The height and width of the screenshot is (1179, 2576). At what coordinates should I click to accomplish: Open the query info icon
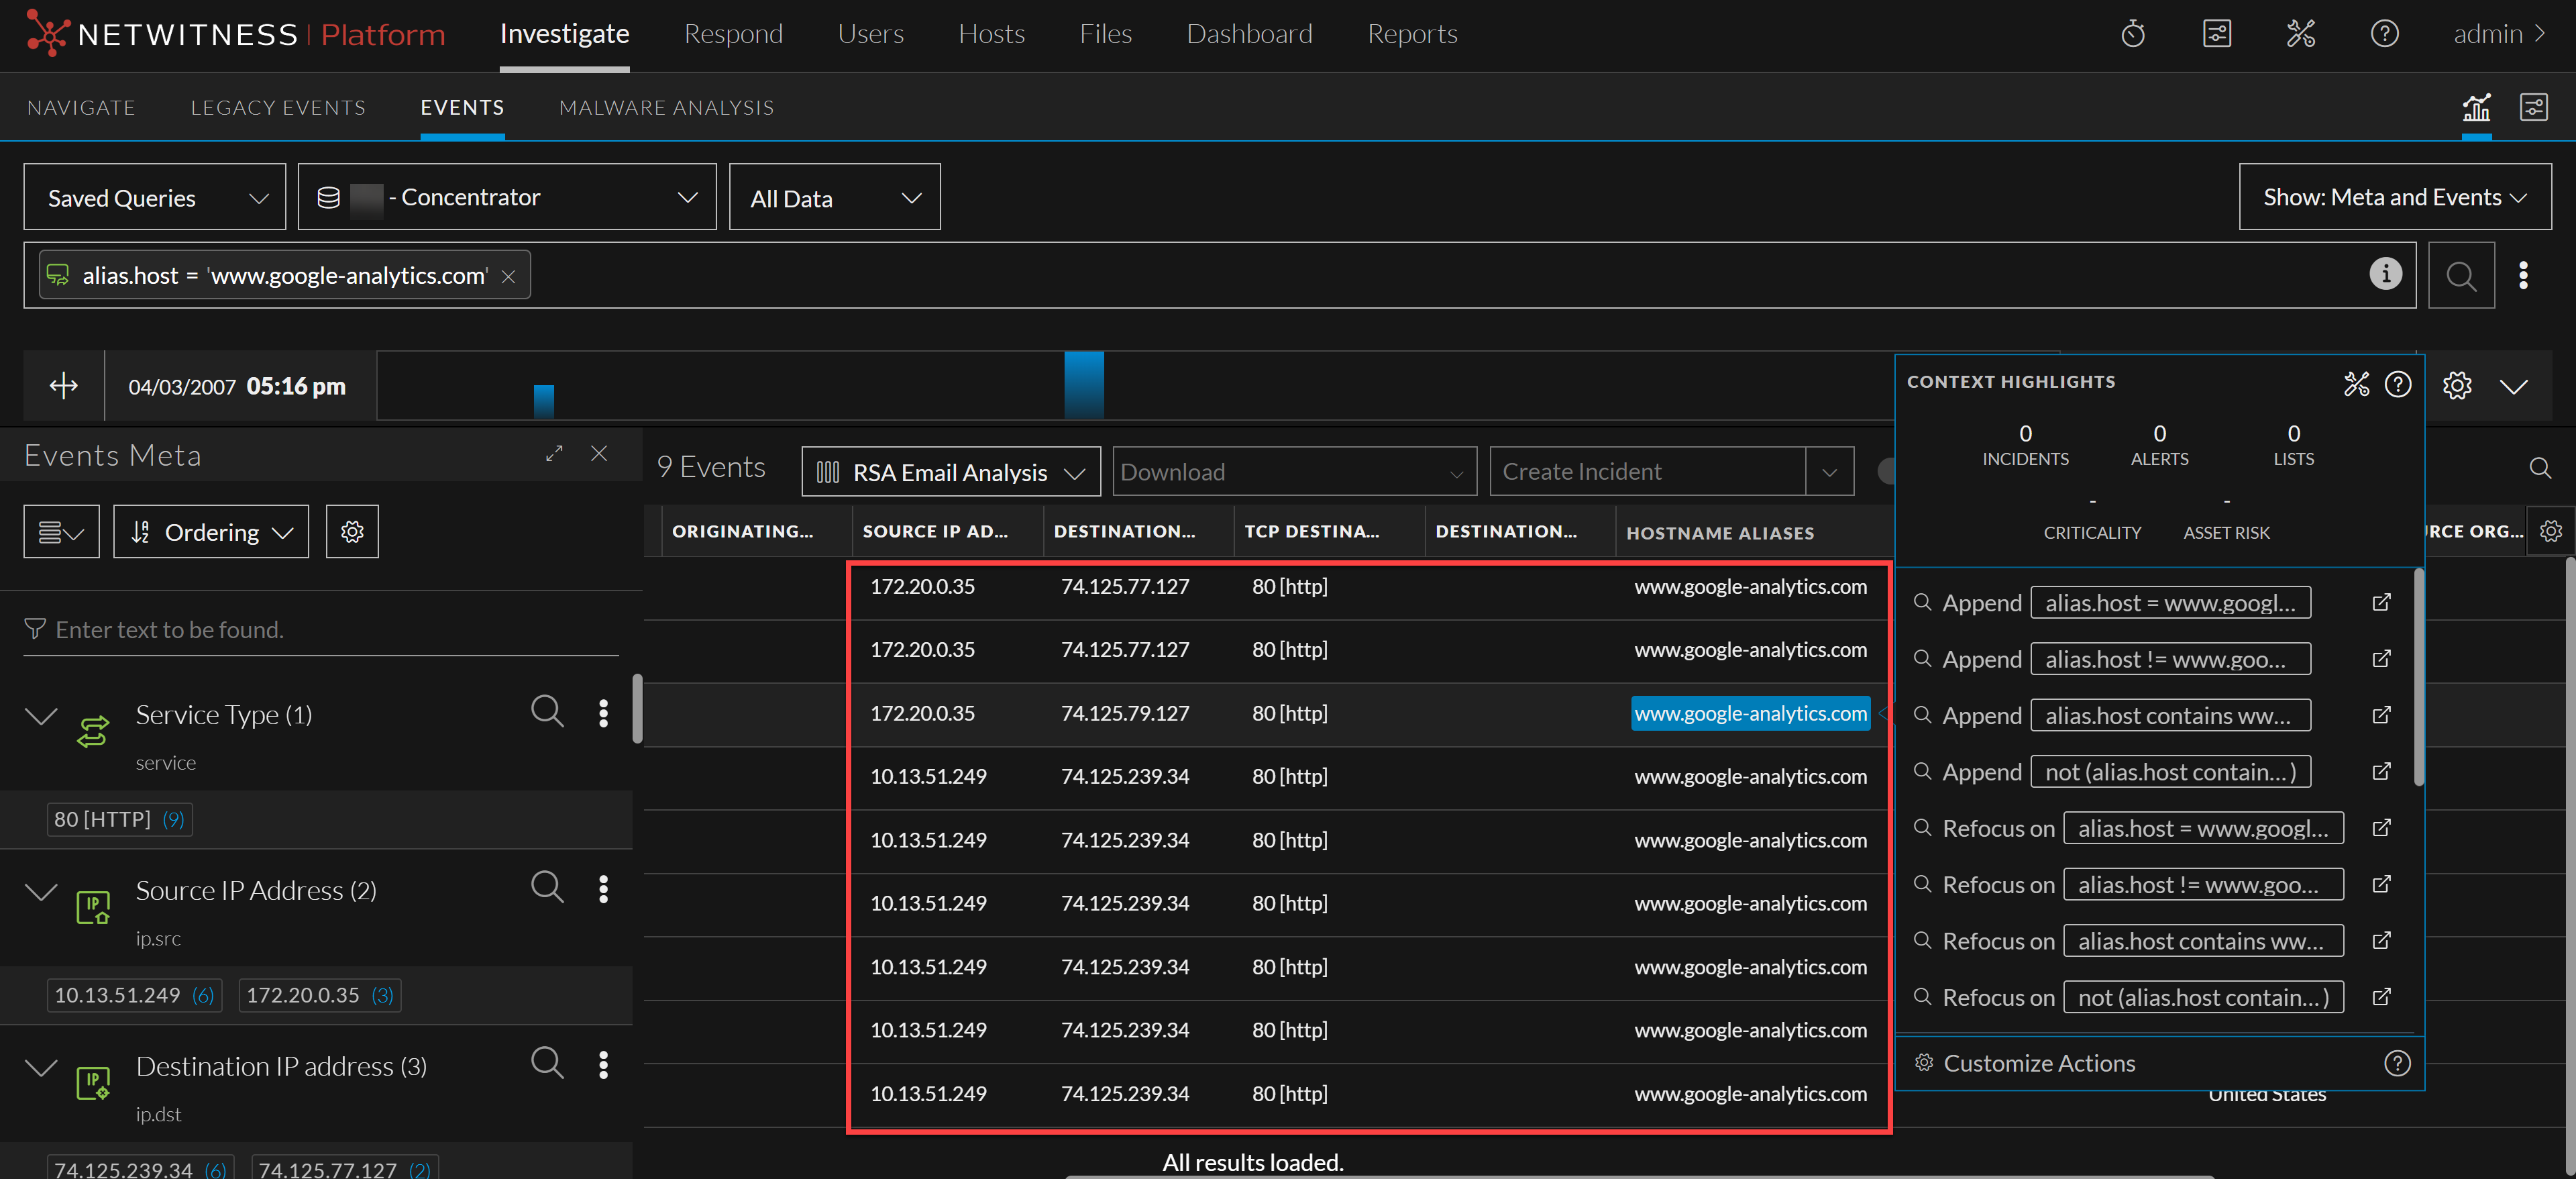[2385, 274]
